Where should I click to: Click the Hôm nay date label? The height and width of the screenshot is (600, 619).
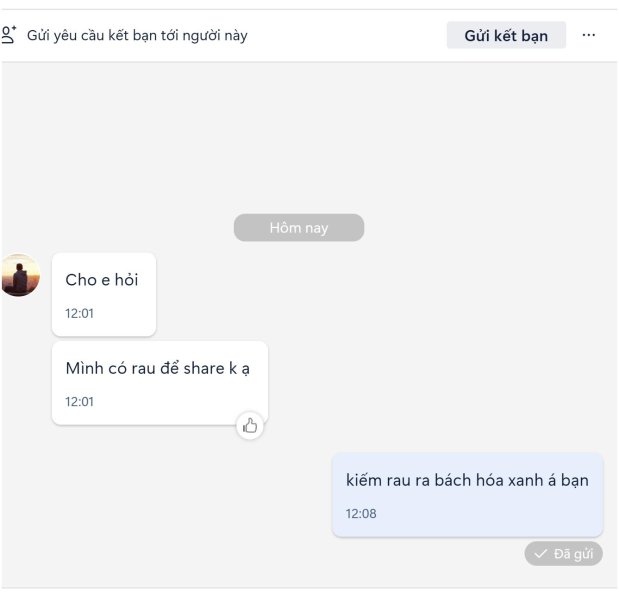tap(299, 228)
